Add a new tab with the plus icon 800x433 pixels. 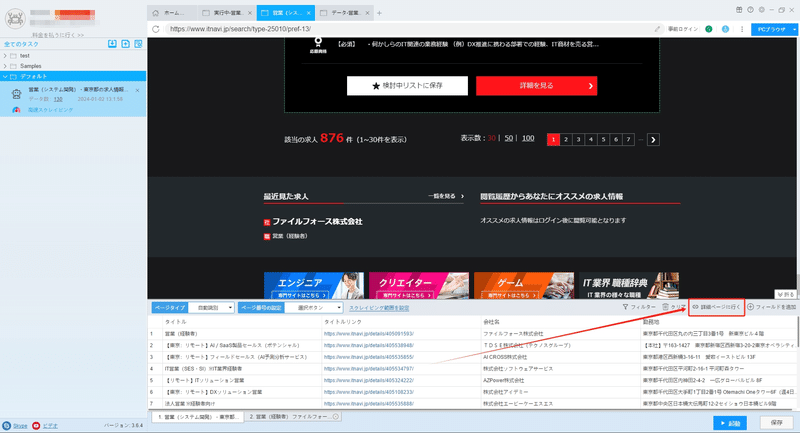(x=379, y=13)
